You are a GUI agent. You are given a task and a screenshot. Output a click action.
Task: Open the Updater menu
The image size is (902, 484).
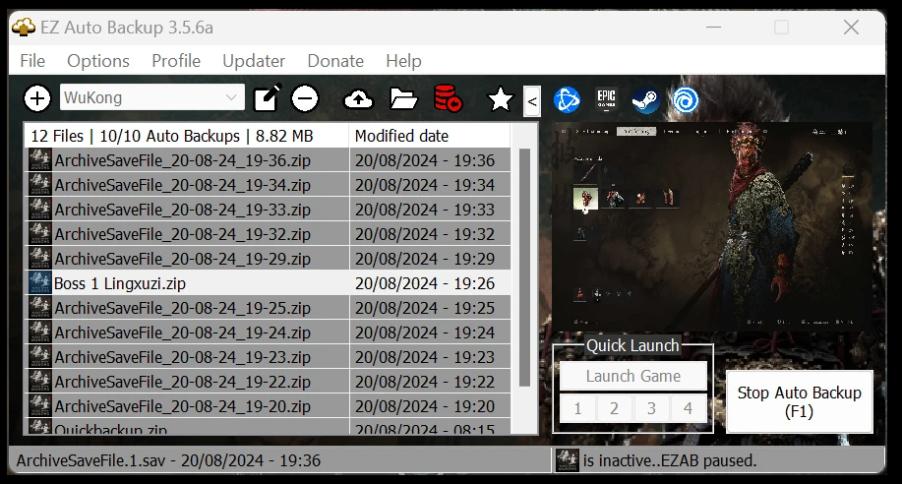(x=254, y=60)
